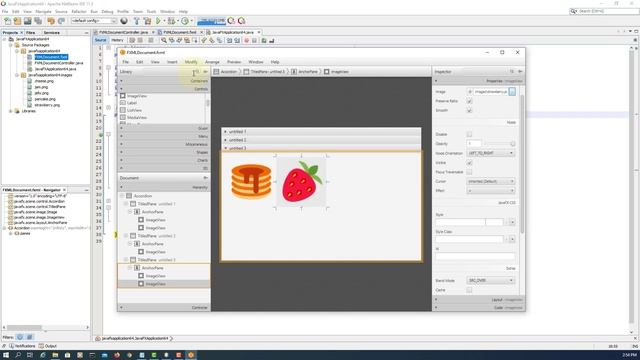The height and width of the screenshot is (360, 640).
Task: Click the New Project icon in NetBeans toolbar
Action: 17,21
